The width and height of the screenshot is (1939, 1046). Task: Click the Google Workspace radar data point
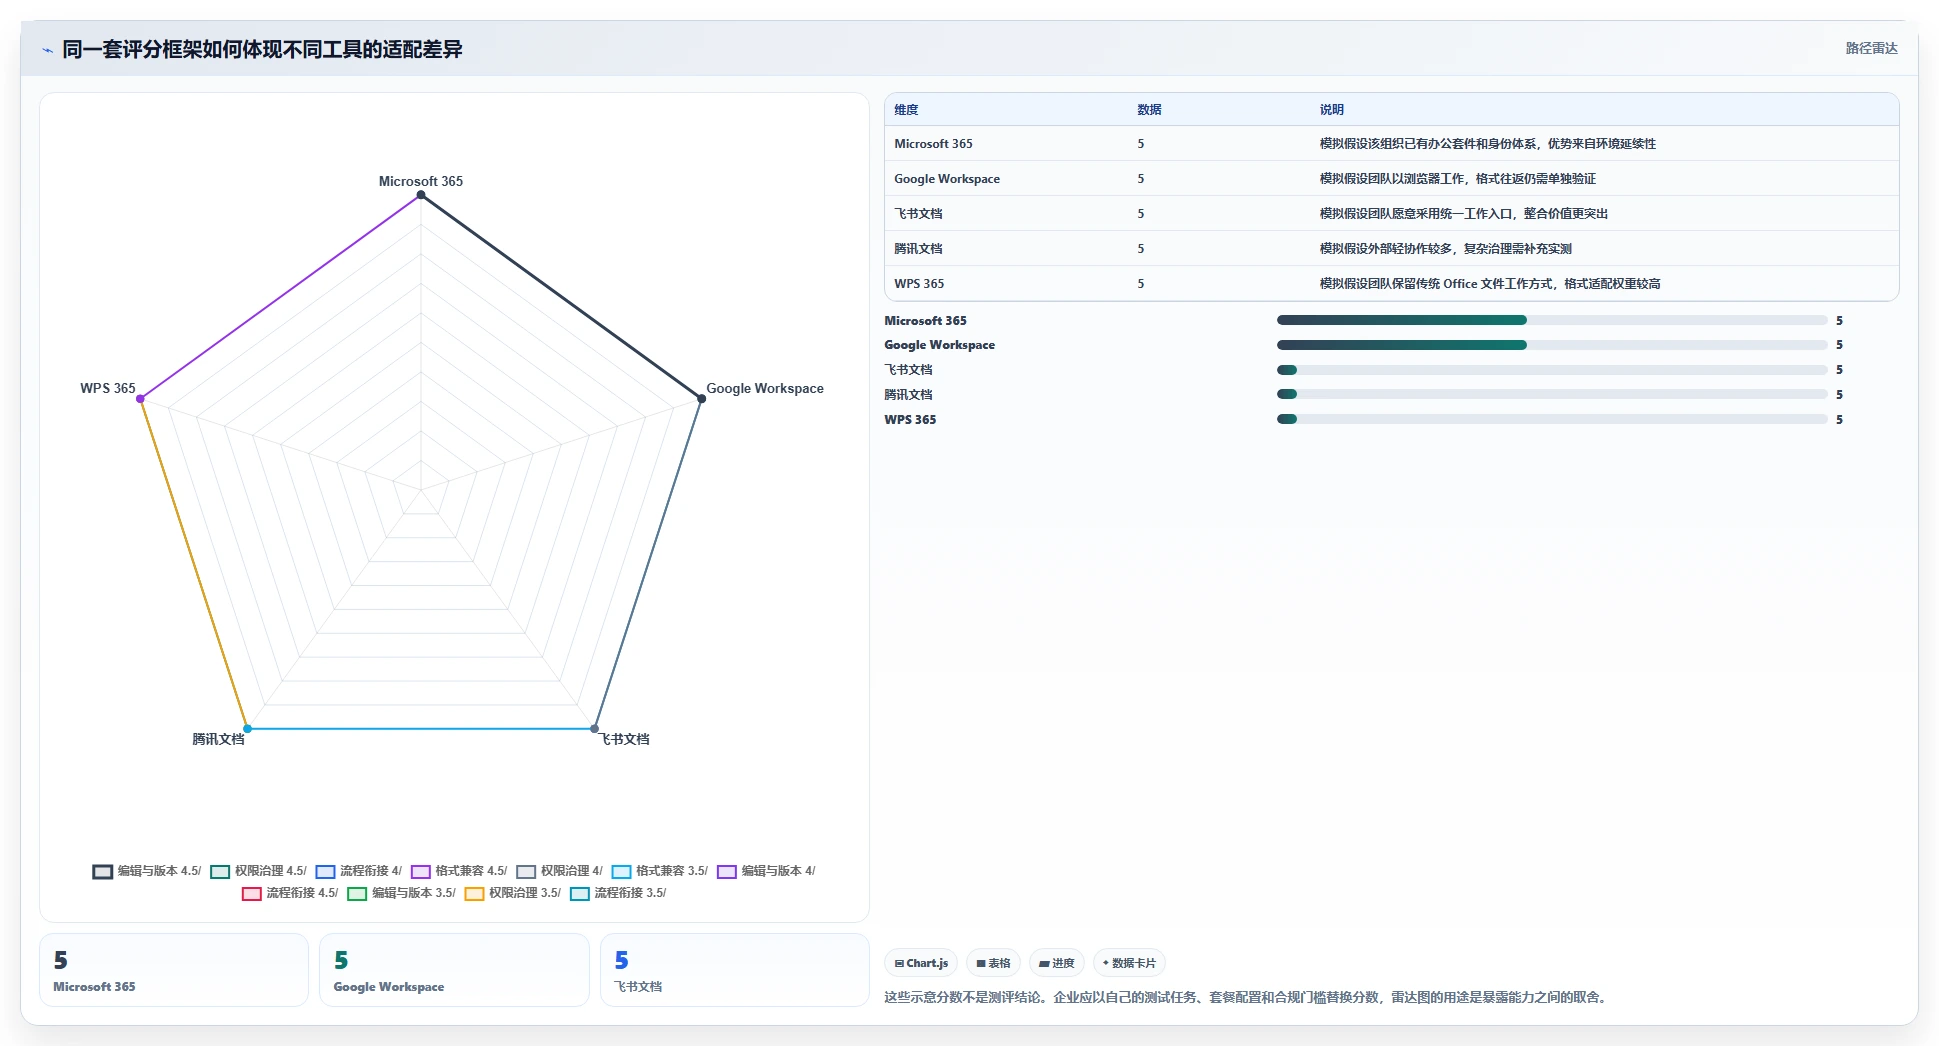pos(701,399)
